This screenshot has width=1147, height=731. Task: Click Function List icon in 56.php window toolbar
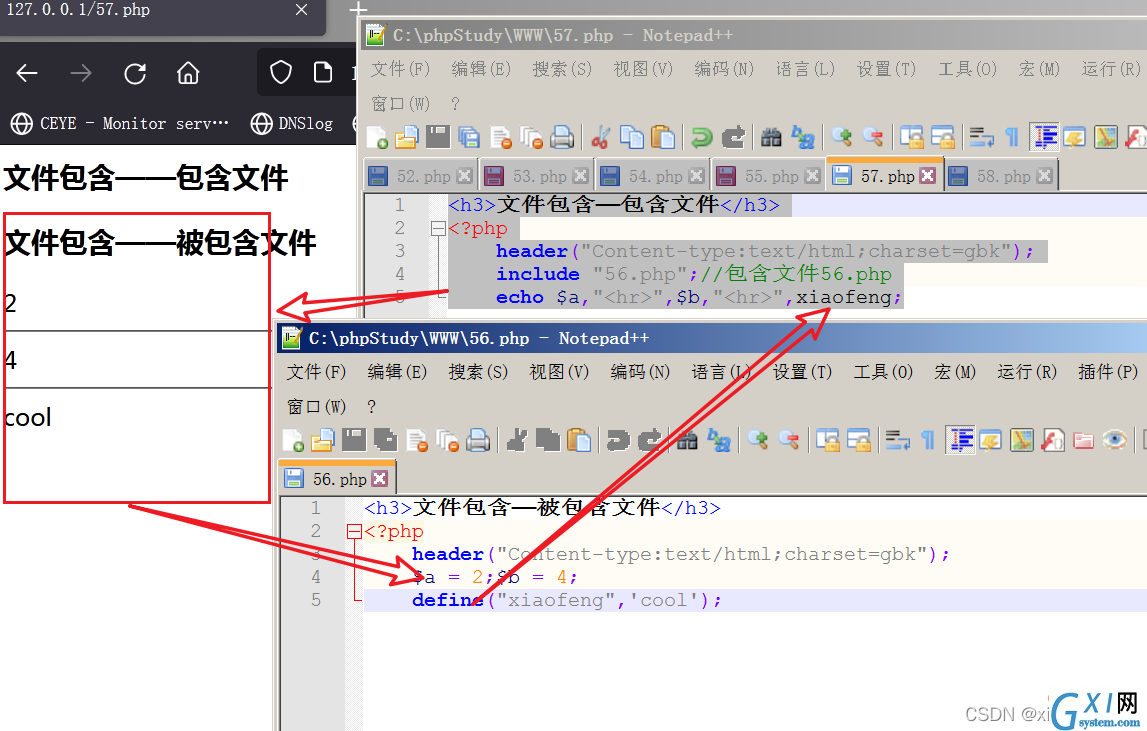1053,440
